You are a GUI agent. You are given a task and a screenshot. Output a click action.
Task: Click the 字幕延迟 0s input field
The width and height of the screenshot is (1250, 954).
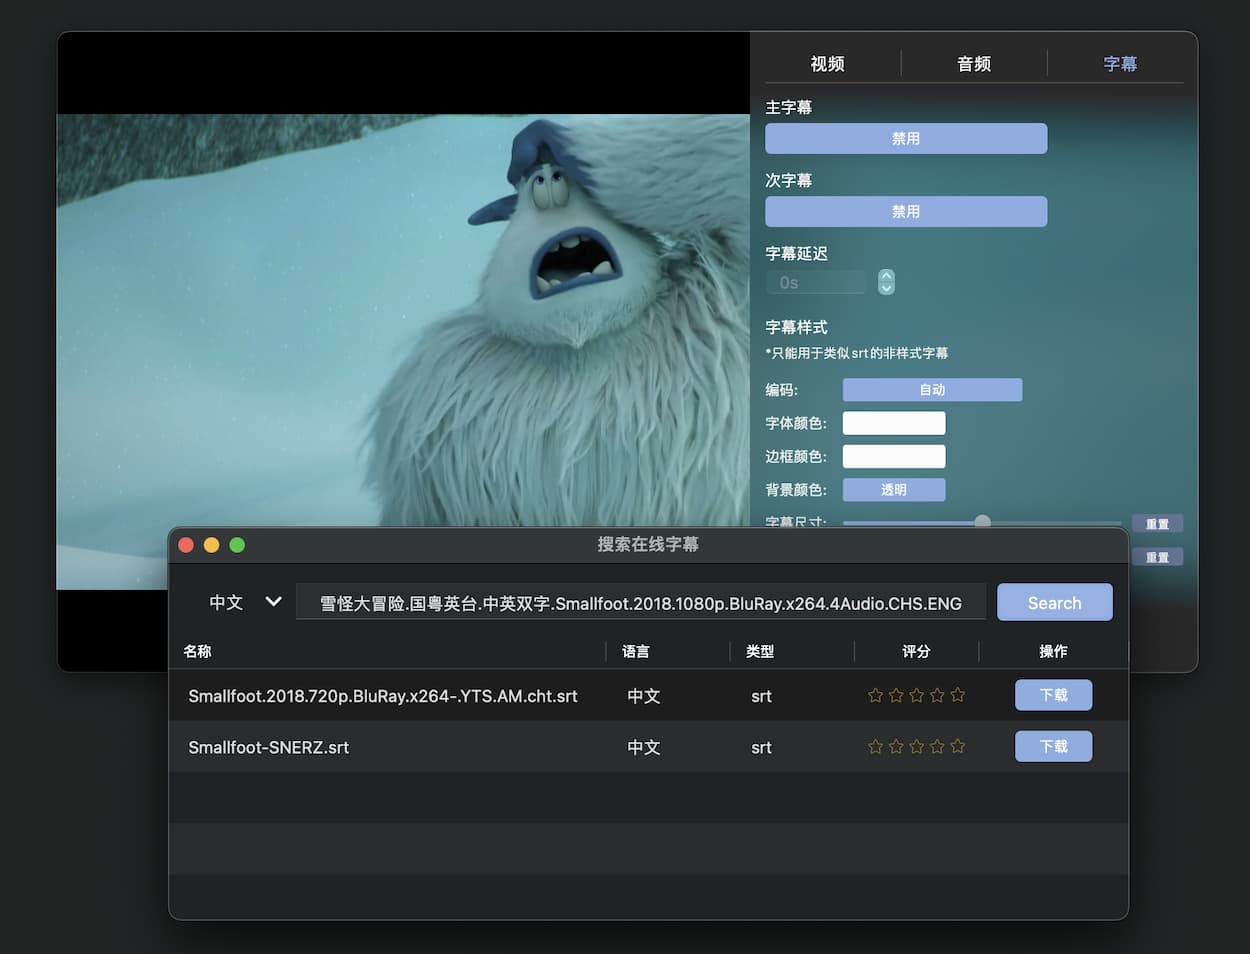[x=816, y=283]
